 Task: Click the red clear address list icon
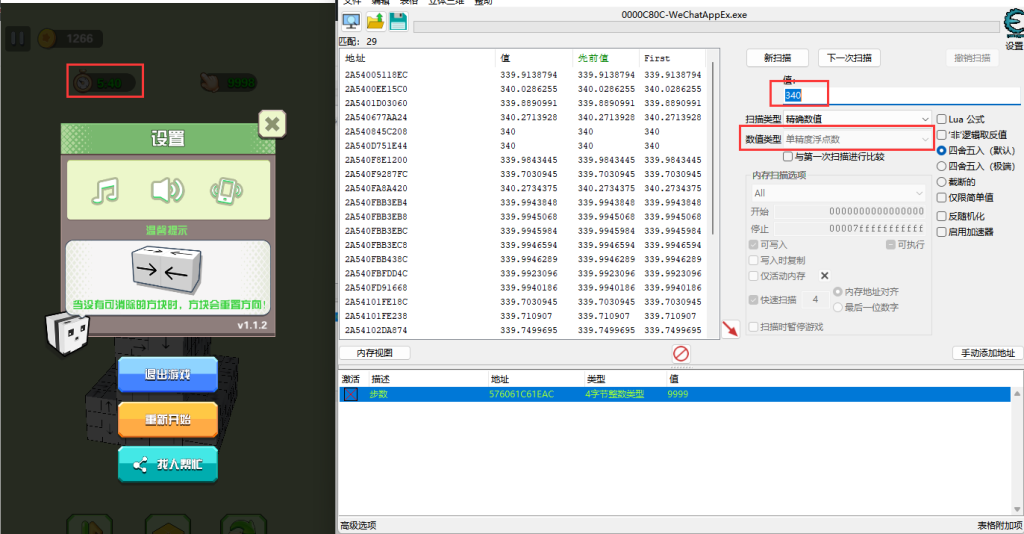(x=681, y=353)
